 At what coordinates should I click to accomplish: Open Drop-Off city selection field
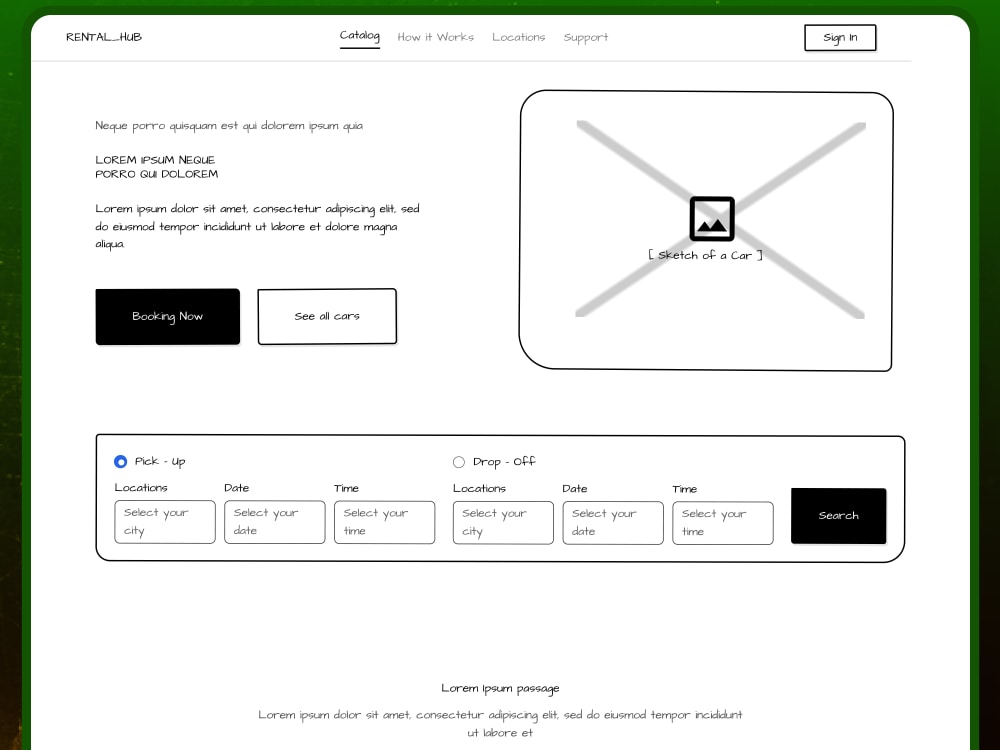[503, 522]
